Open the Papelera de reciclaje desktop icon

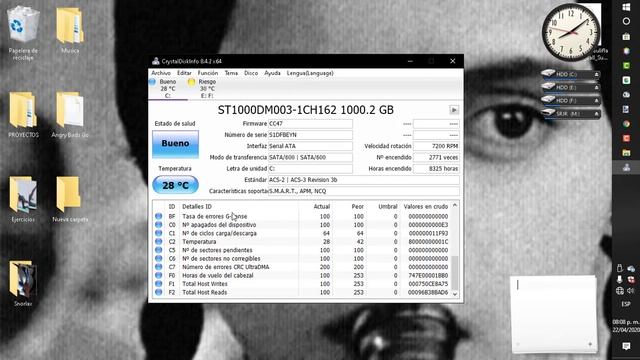pos(23,33)
